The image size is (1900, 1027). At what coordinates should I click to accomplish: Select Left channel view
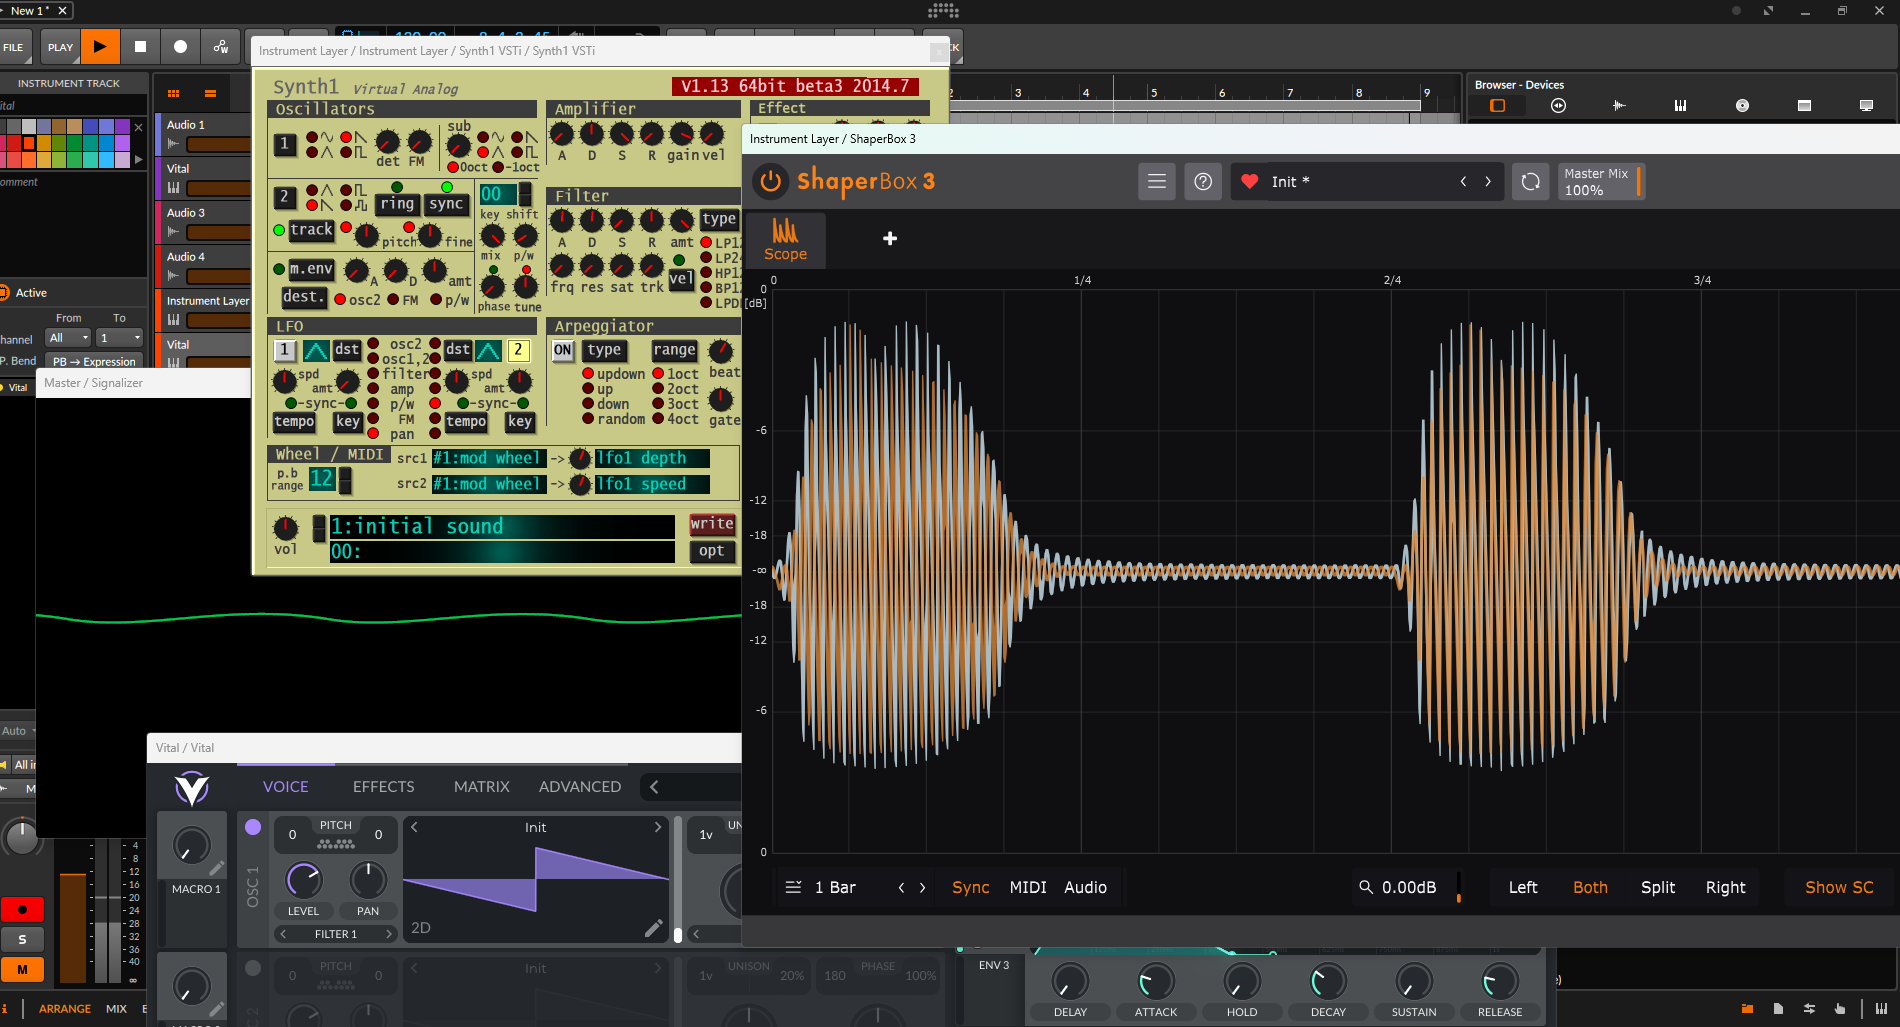[1523, 887]
